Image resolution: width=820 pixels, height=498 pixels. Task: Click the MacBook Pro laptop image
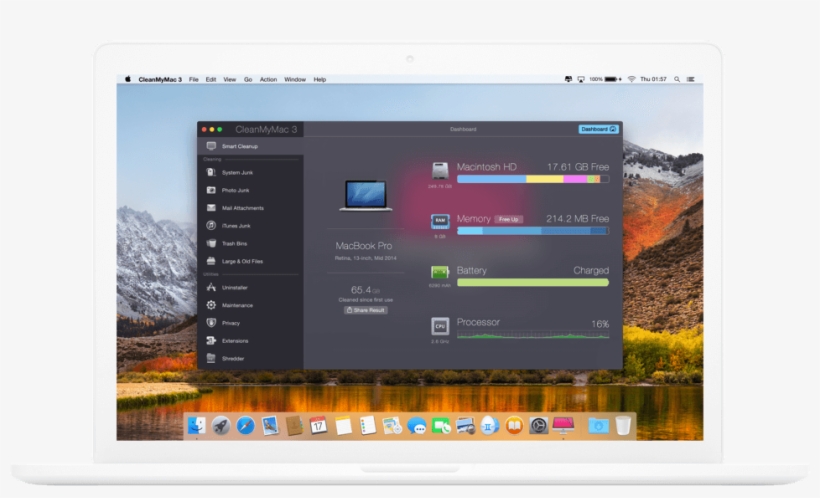tap(366, 195)
